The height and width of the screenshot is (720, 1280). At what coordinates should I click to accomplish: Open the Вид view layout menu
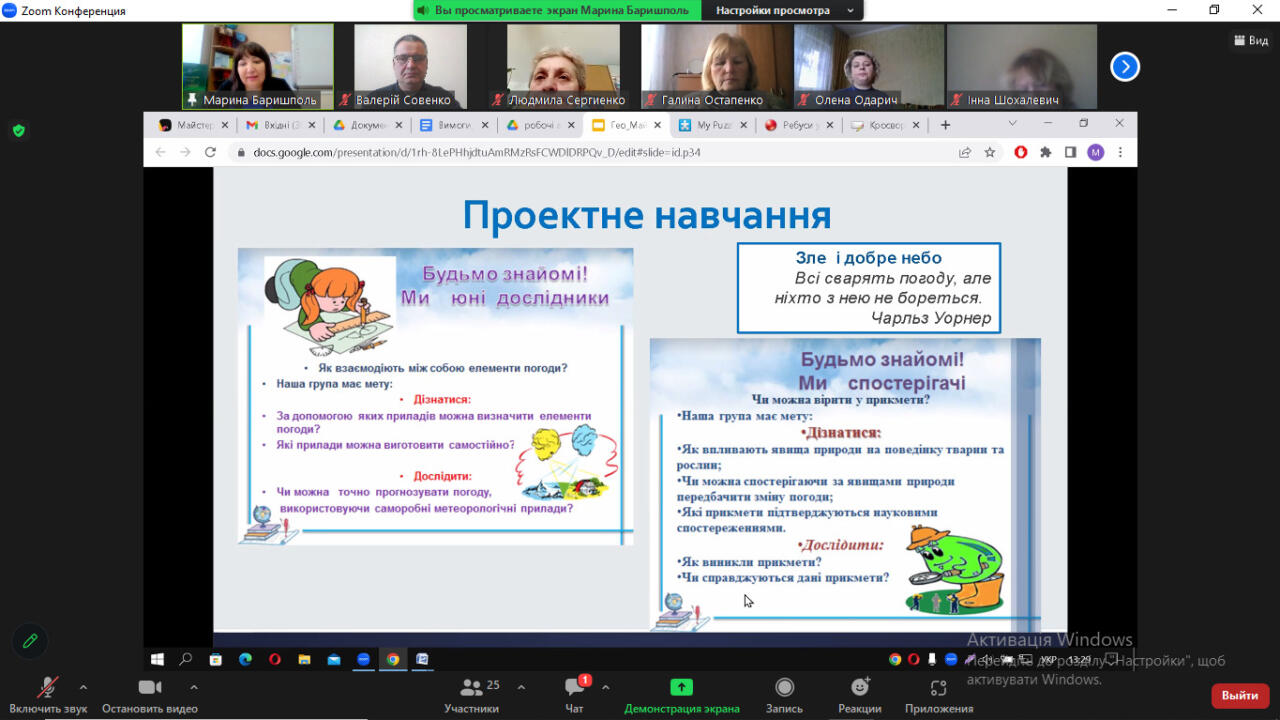tap(1251, 40)
